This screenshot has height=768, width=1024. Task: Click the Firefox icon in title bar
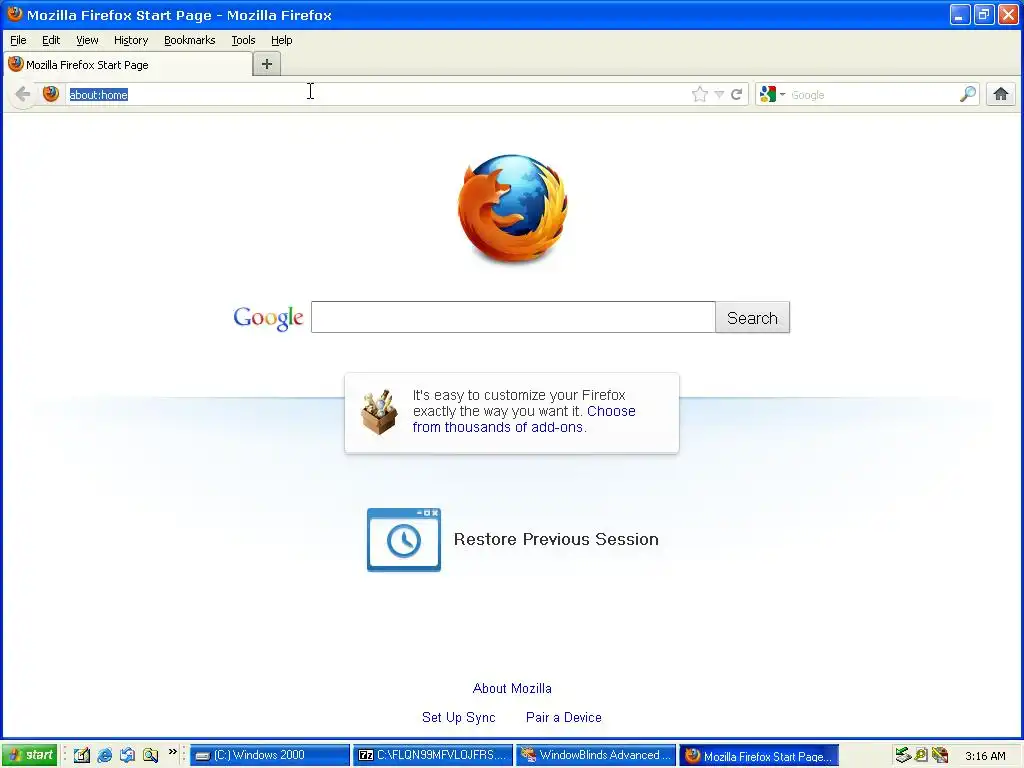click(x=14, y=14)
